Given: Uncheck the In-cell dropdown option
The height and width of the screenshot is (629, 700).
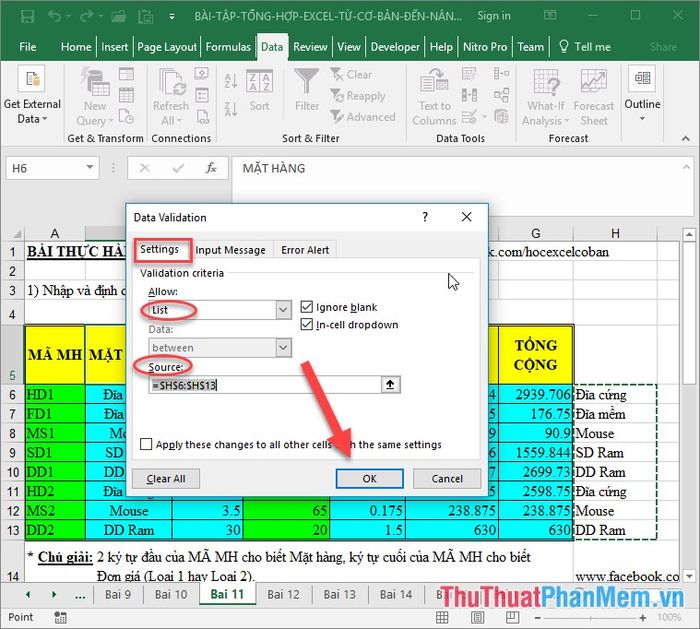Looking at the screenshot, I should (307, 325).
